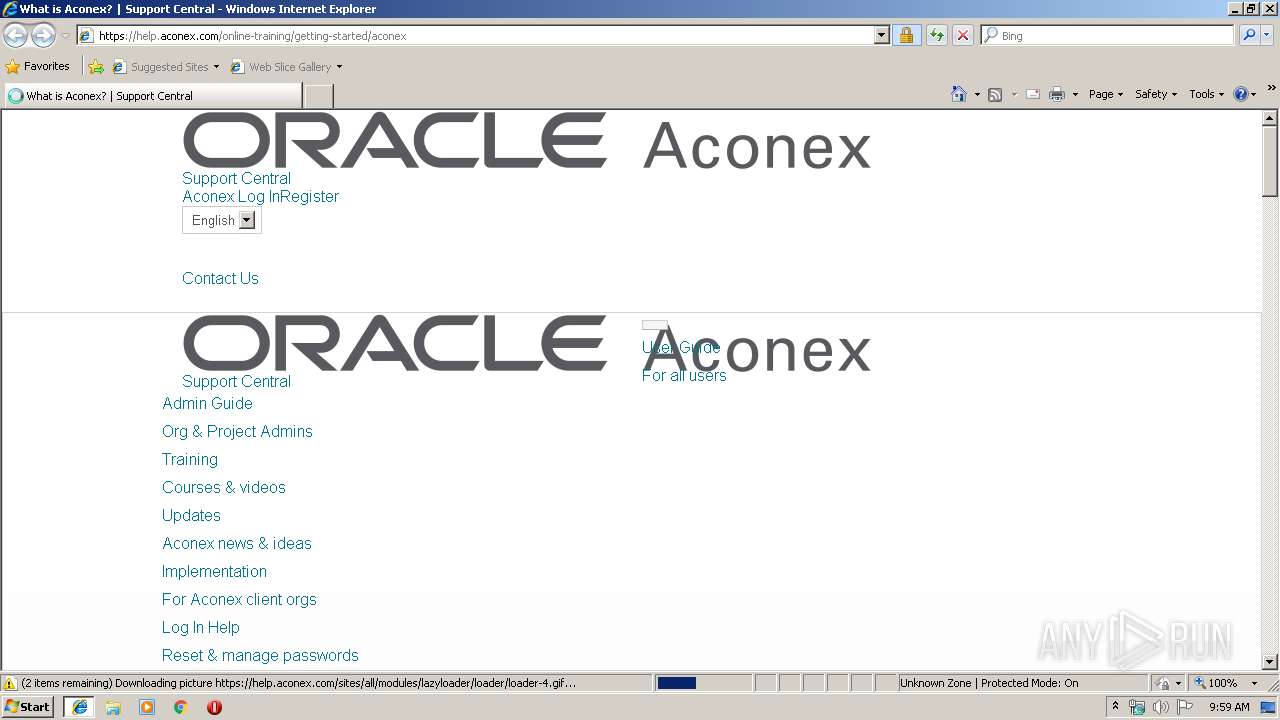
Task: Open the Log In Help link
Action: pos(201,627)
